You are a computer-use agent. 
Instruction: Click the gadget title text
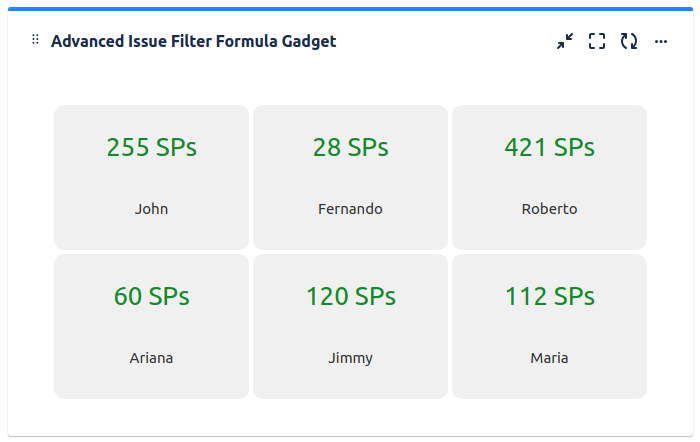tap(193, 41)
